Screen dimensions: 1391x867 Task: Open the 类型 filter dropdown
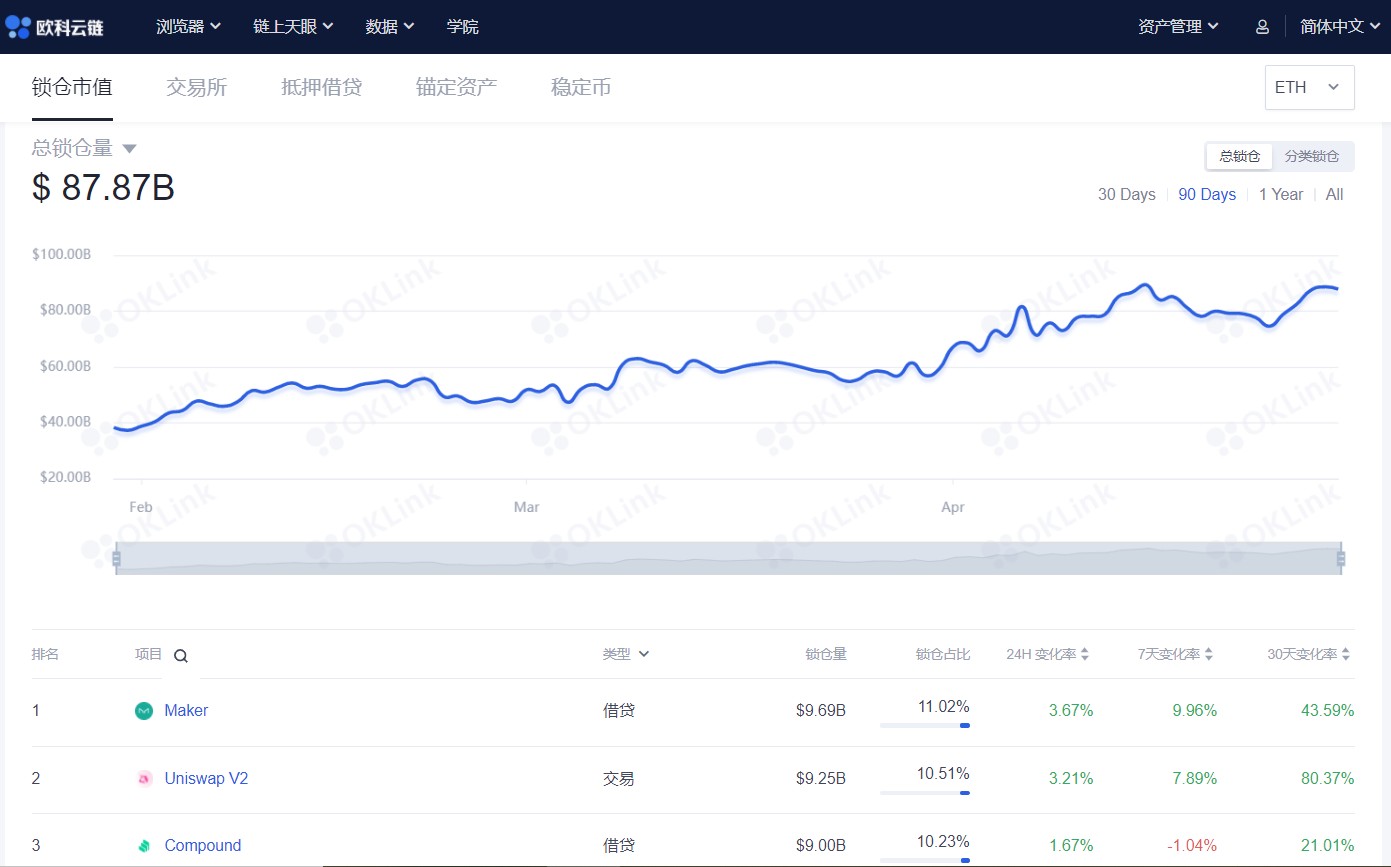[x=626, y=654]
